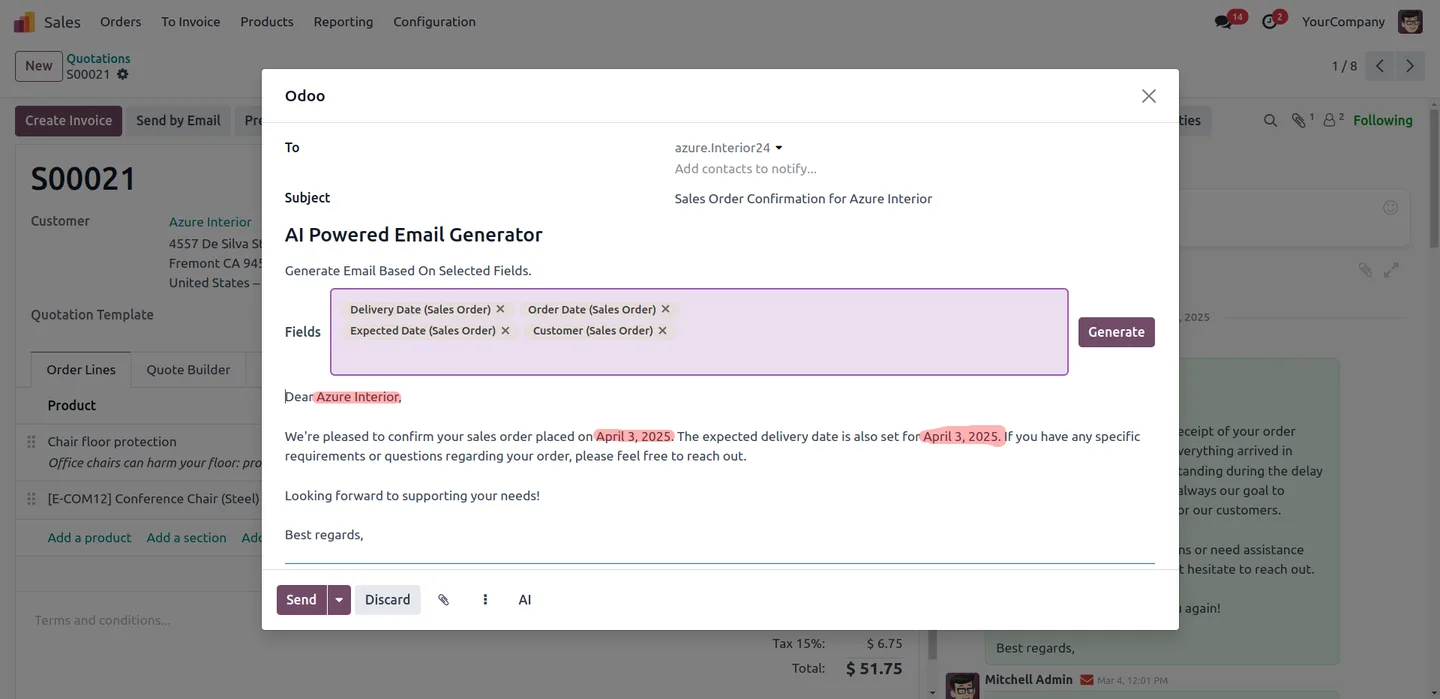Click the Sales app title
The image size is (1440, 699).
(62, 22)
